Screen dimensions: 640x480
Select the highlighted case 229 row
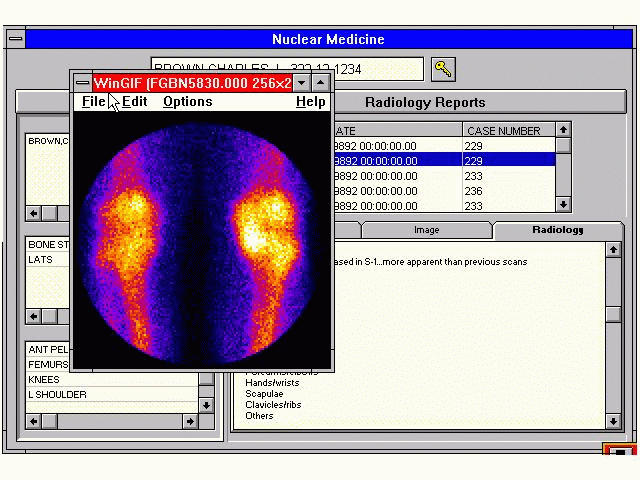445,161
